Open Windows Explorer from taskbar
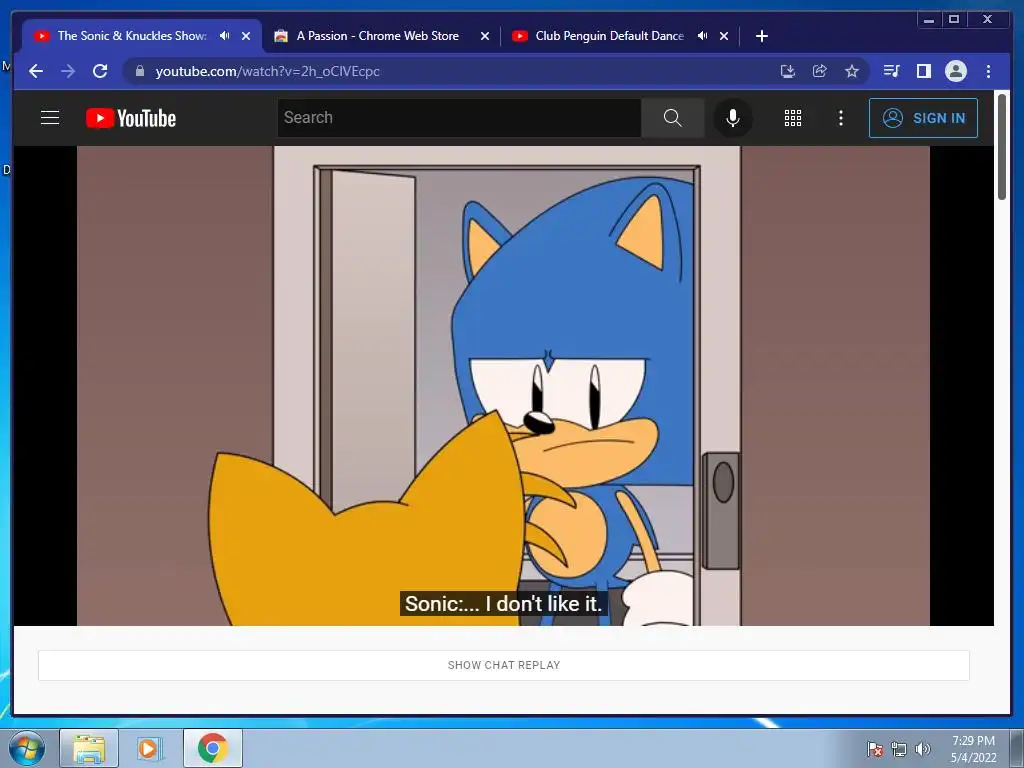 [89, 748]
